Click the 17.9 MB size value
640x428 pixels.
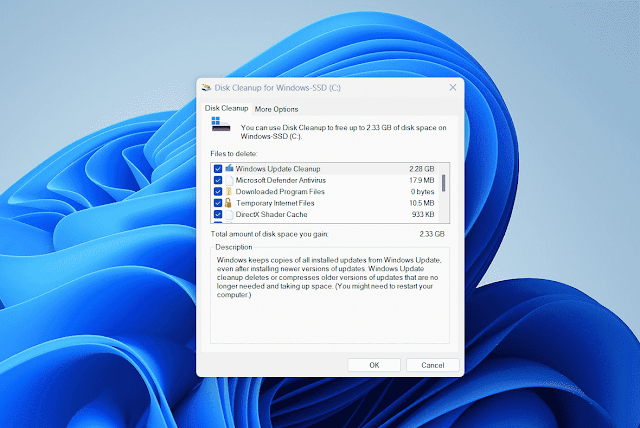tap(422, 180)
